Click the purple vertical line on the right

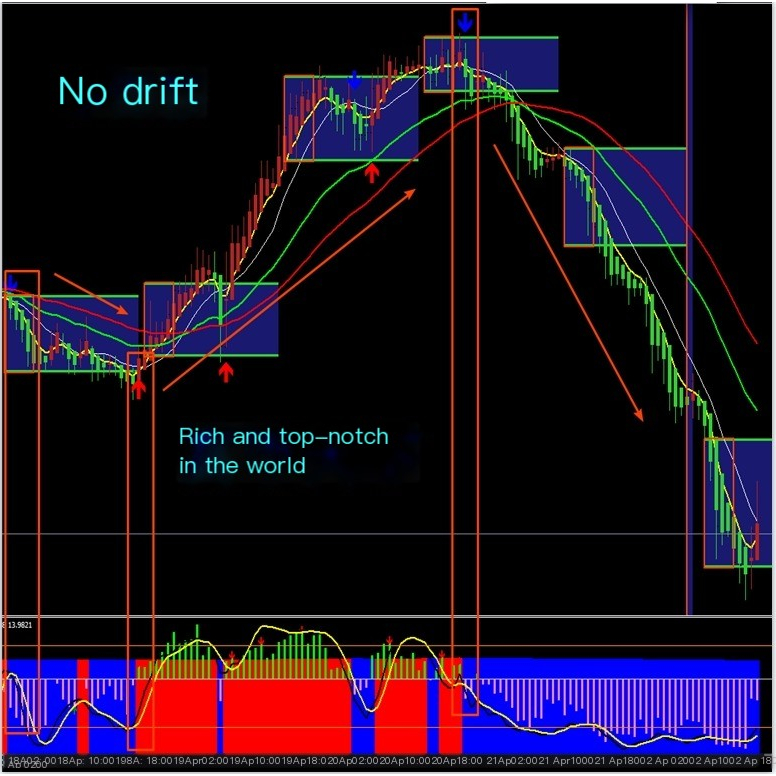[x=688, y=300]
